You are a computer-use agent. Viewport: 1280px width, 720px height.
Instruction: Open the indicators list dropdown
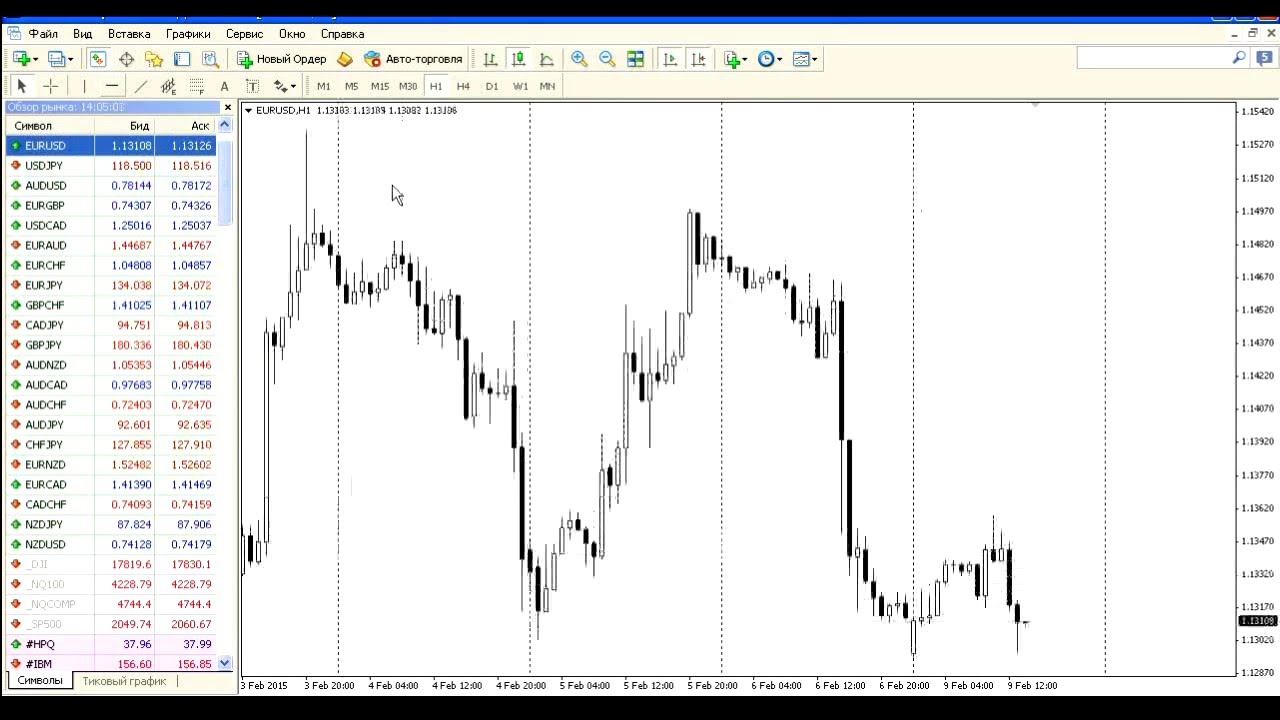tap(735, 59)
